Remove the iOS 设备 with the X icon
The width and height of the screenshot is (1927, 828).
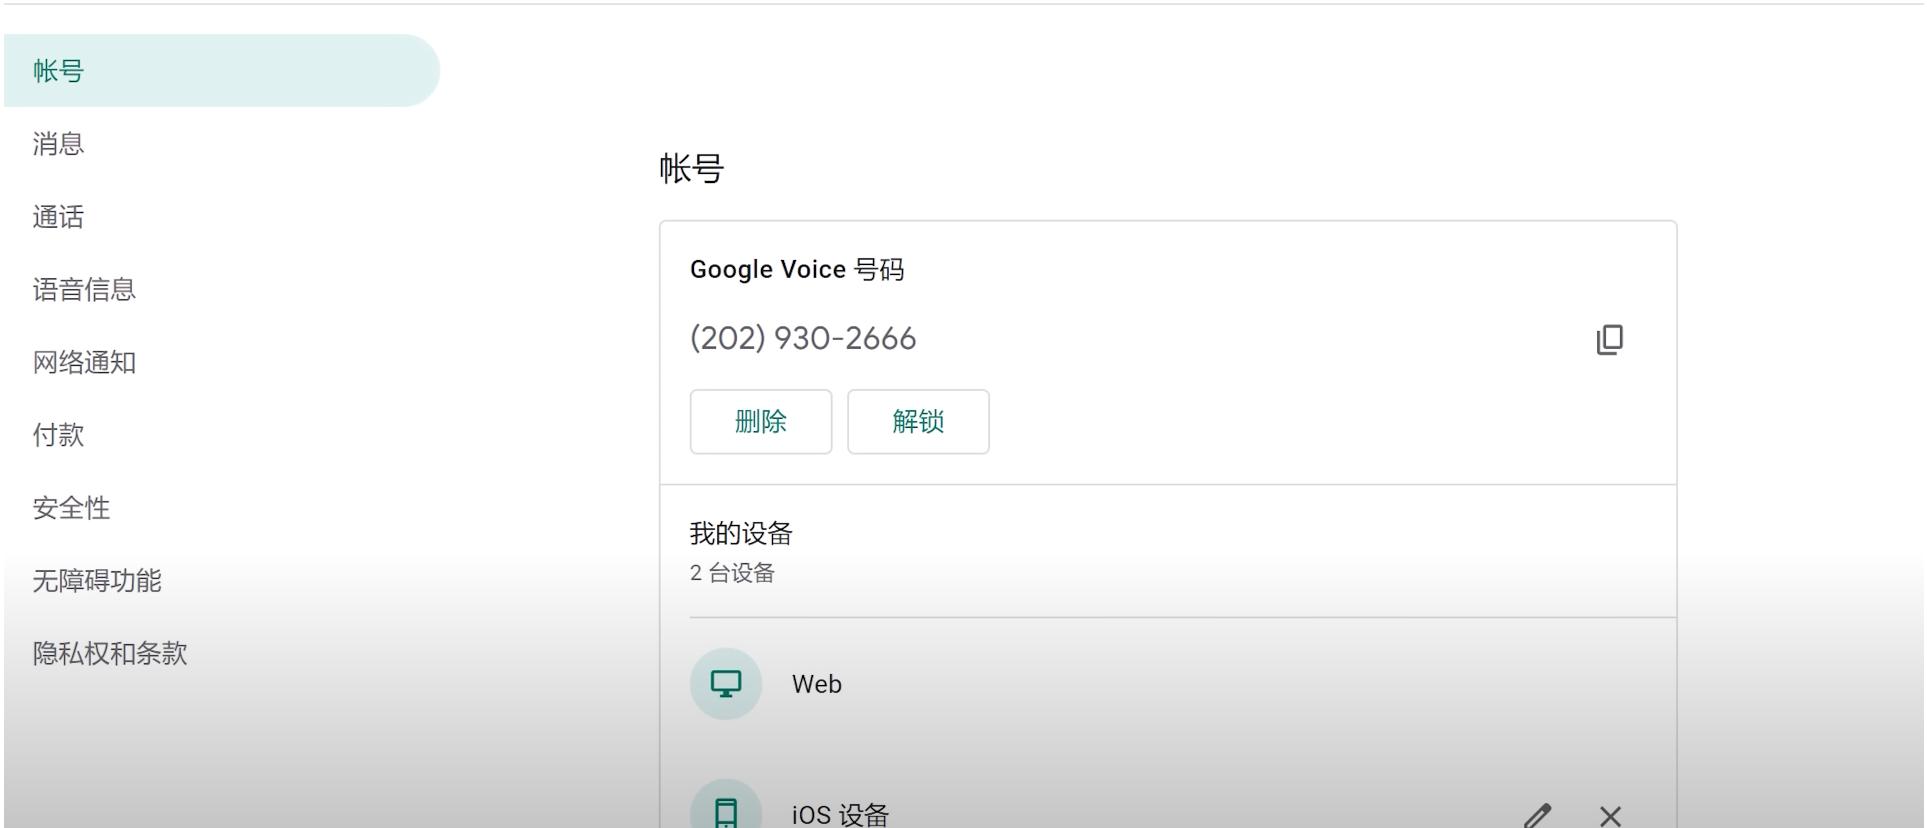click(x=1610, y=816)
